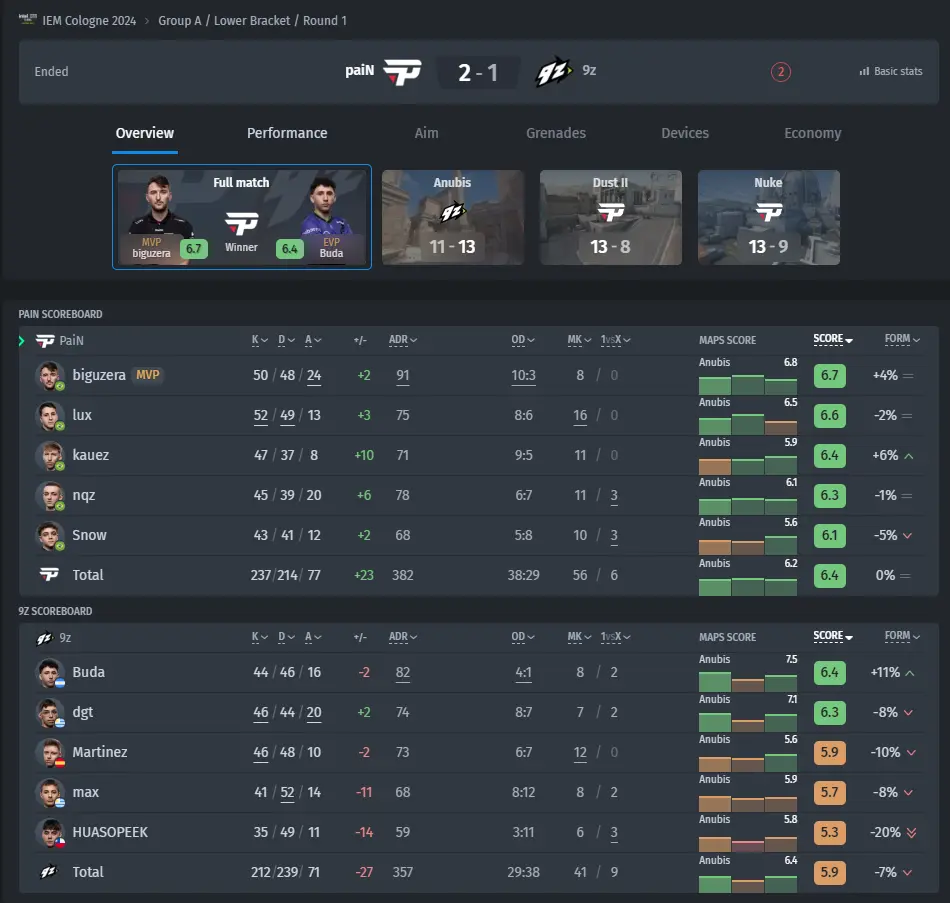Sort PaiN scoreboard by D column
Image resolution: width=950 pixels, height=903 pixels.
286,340
